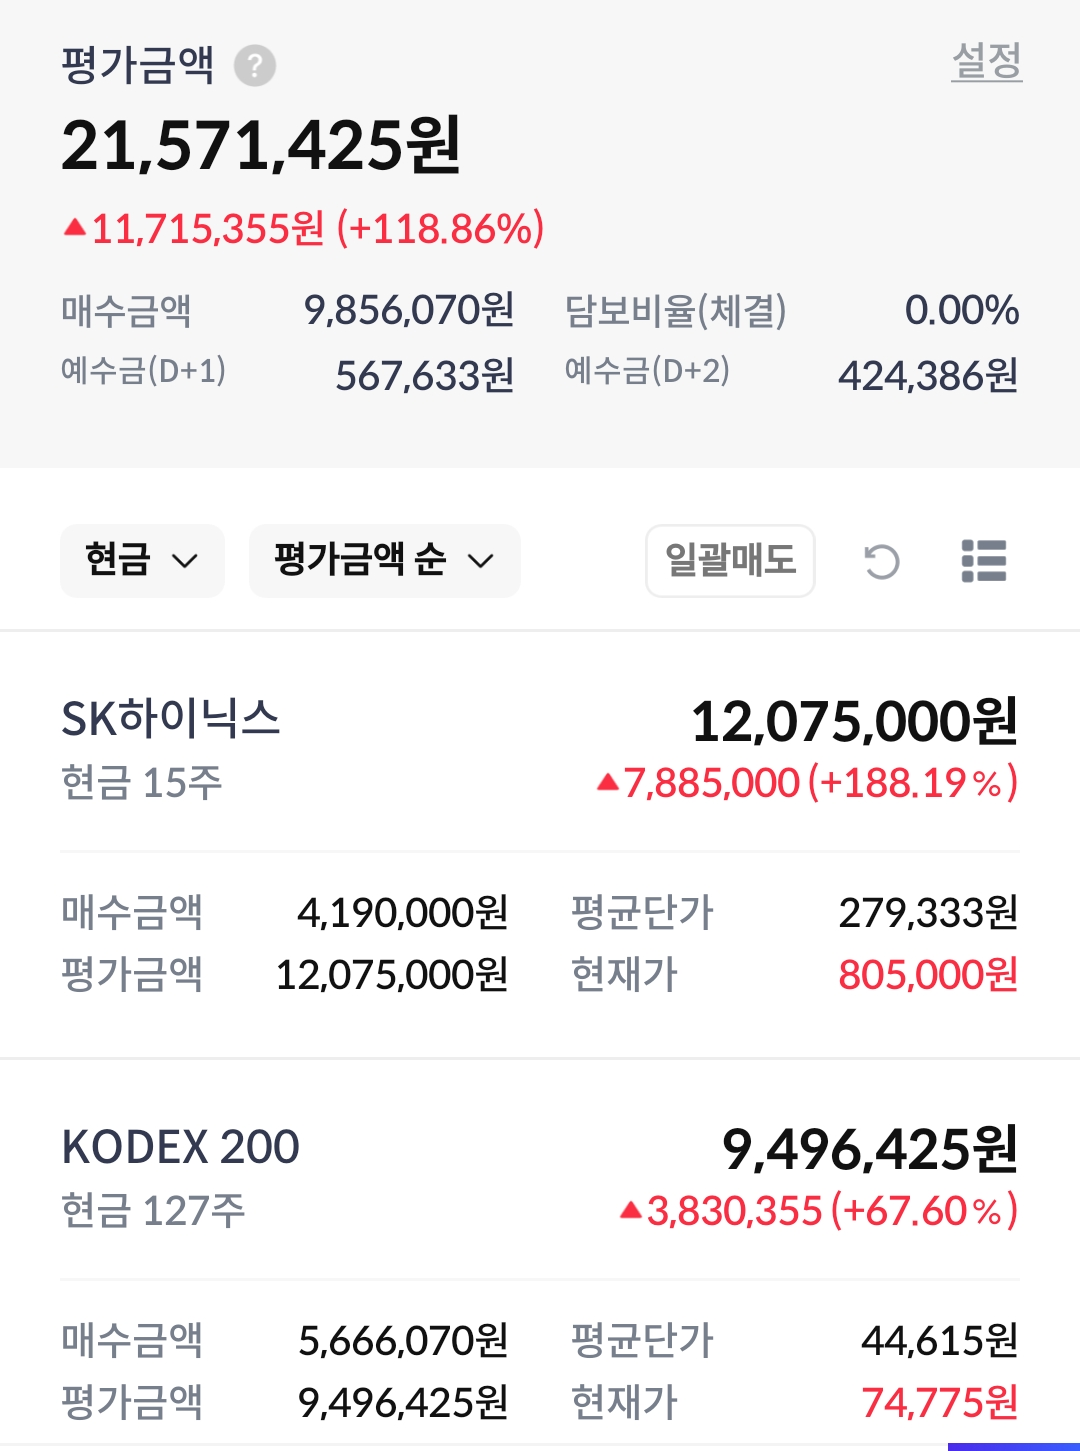Tap the 예수금(D+2) amount 424,386원
This screenshot has width=1080, height=1451.
pyautogui.click(x=927, y=377)
